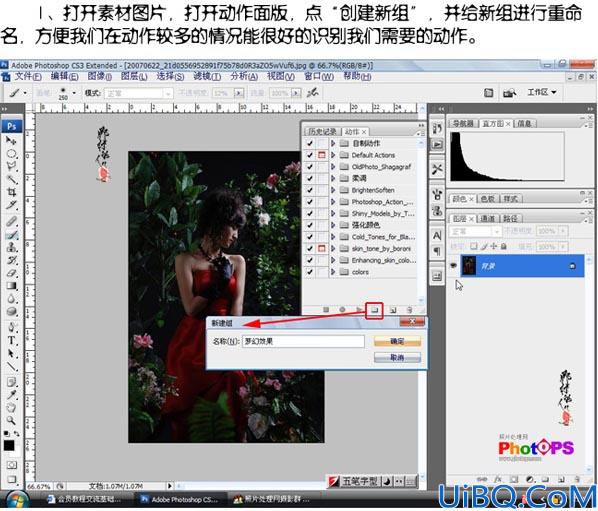This screenshot has height=511, width=598.
Task: Uncheck the OldPhoto_Shagagraf set checkbox
Action: point(310,167)
